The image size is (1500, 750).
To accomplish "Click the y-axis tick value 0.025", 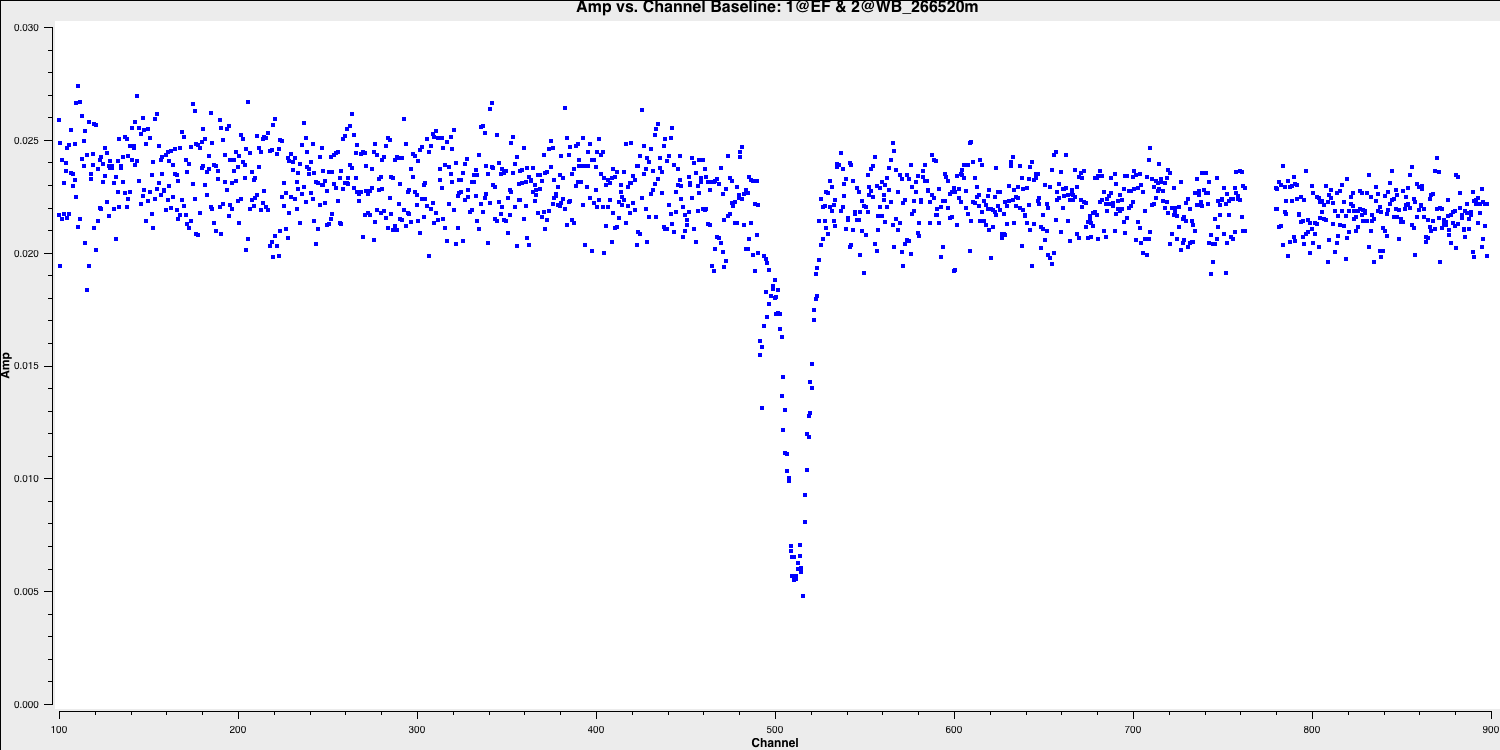I will 25,140.
